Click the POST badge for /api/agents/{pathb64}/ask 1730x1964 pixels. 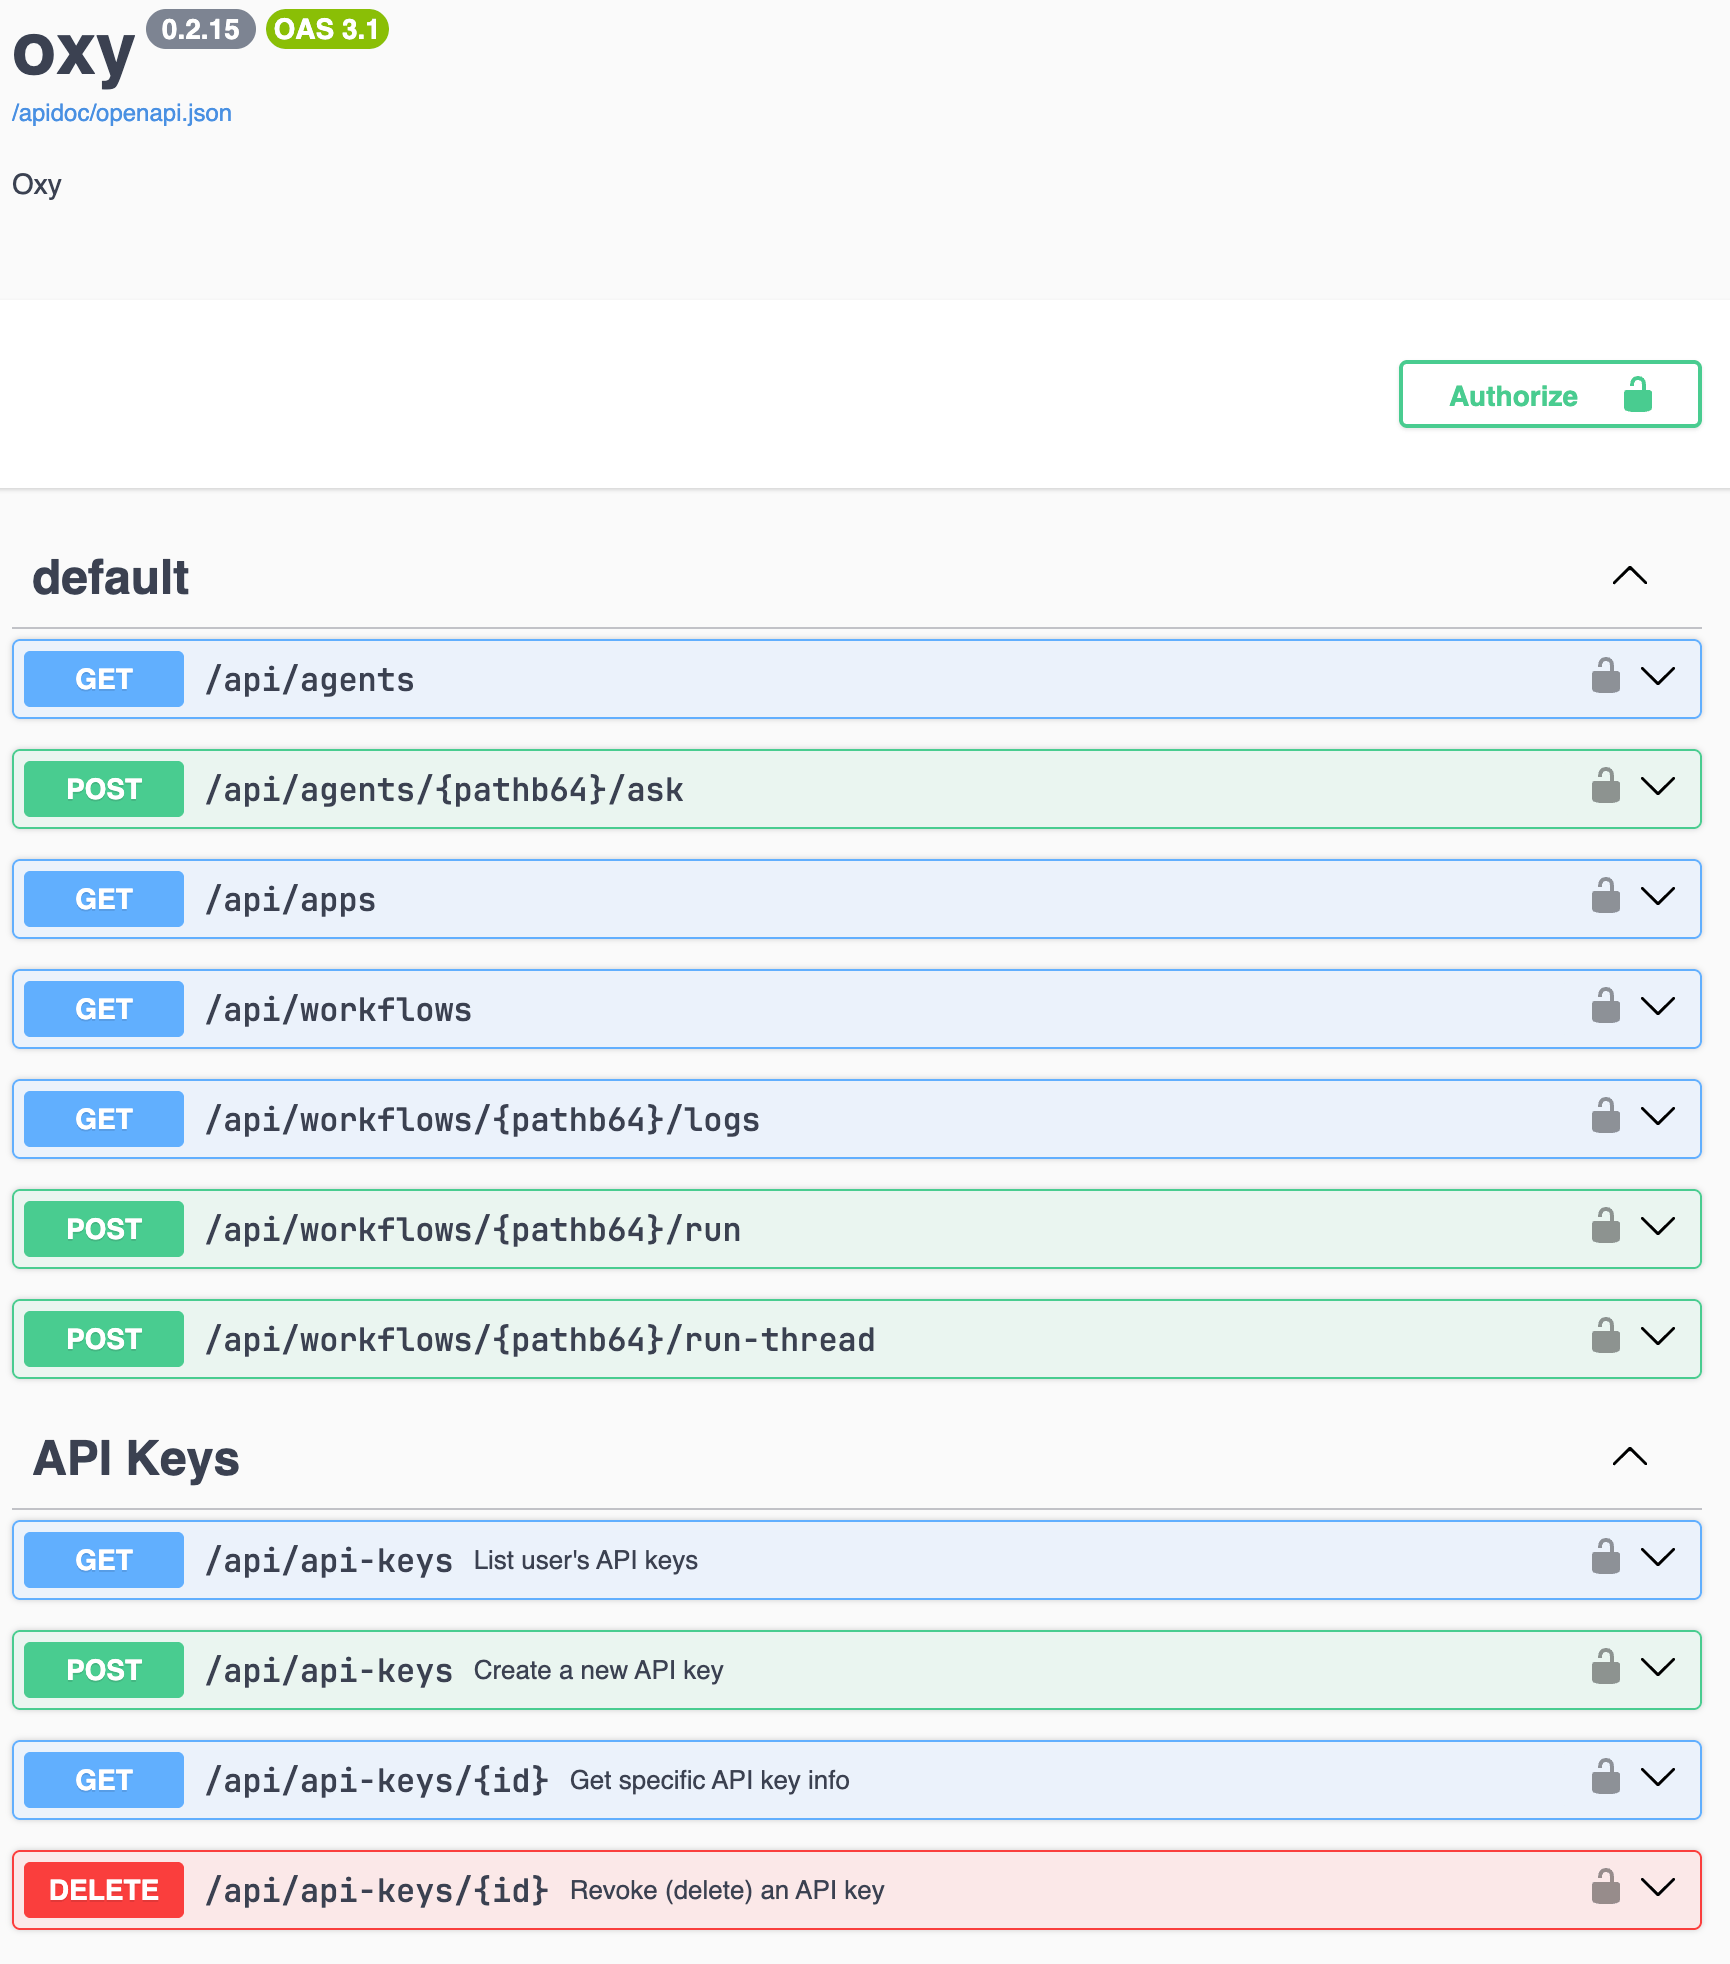click(104, 789)
